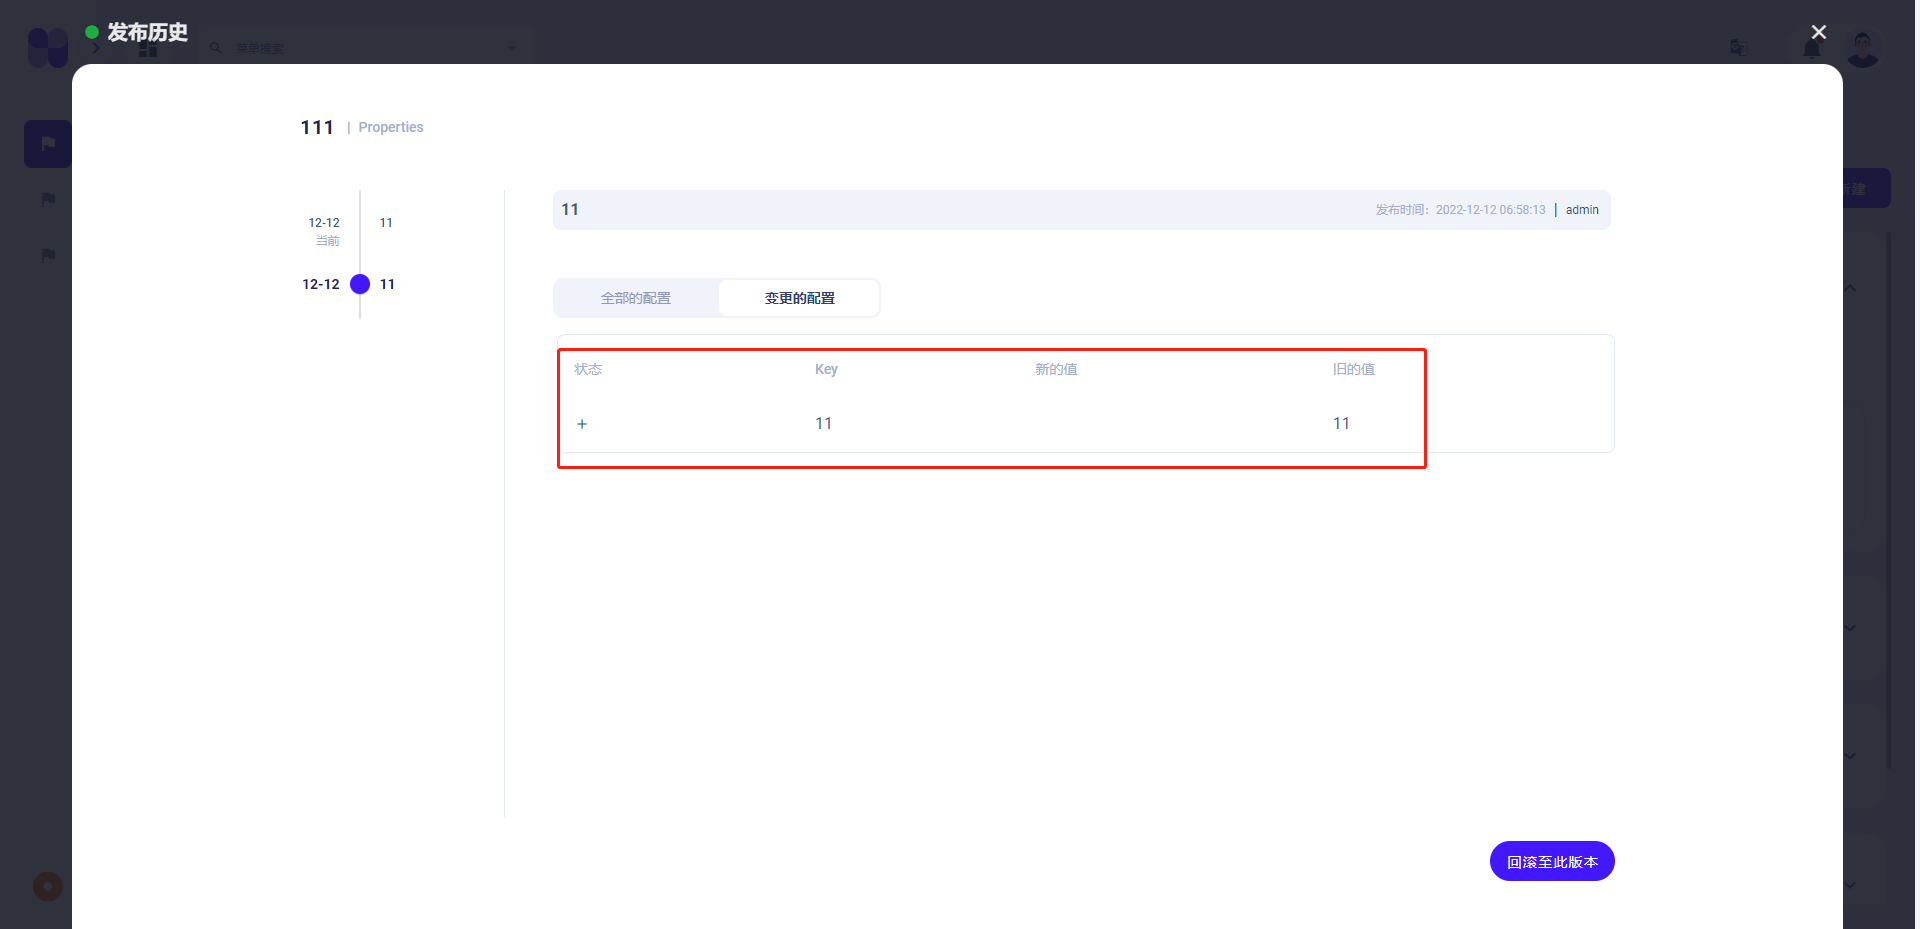Select the second flag icon in the sidebar

click(47, 199)
